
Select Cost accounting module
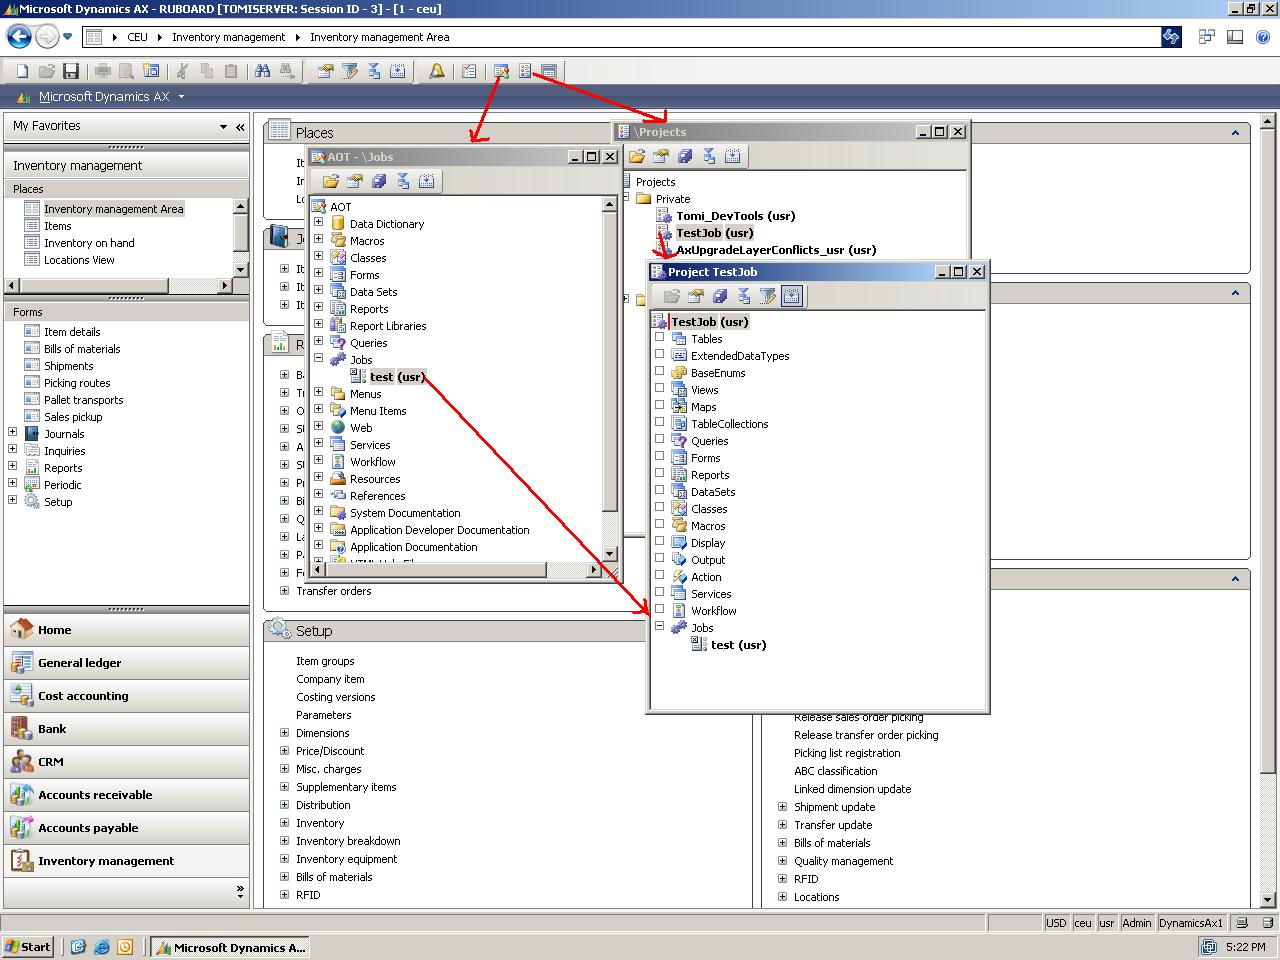[126, 696]
